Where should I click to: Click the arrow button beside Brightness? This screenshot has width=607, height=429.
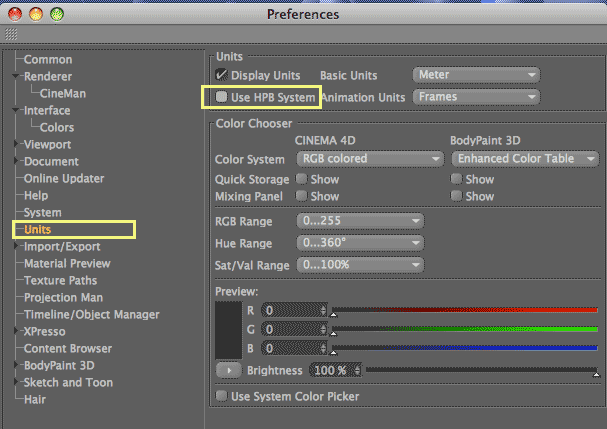[x=228, y=371]
